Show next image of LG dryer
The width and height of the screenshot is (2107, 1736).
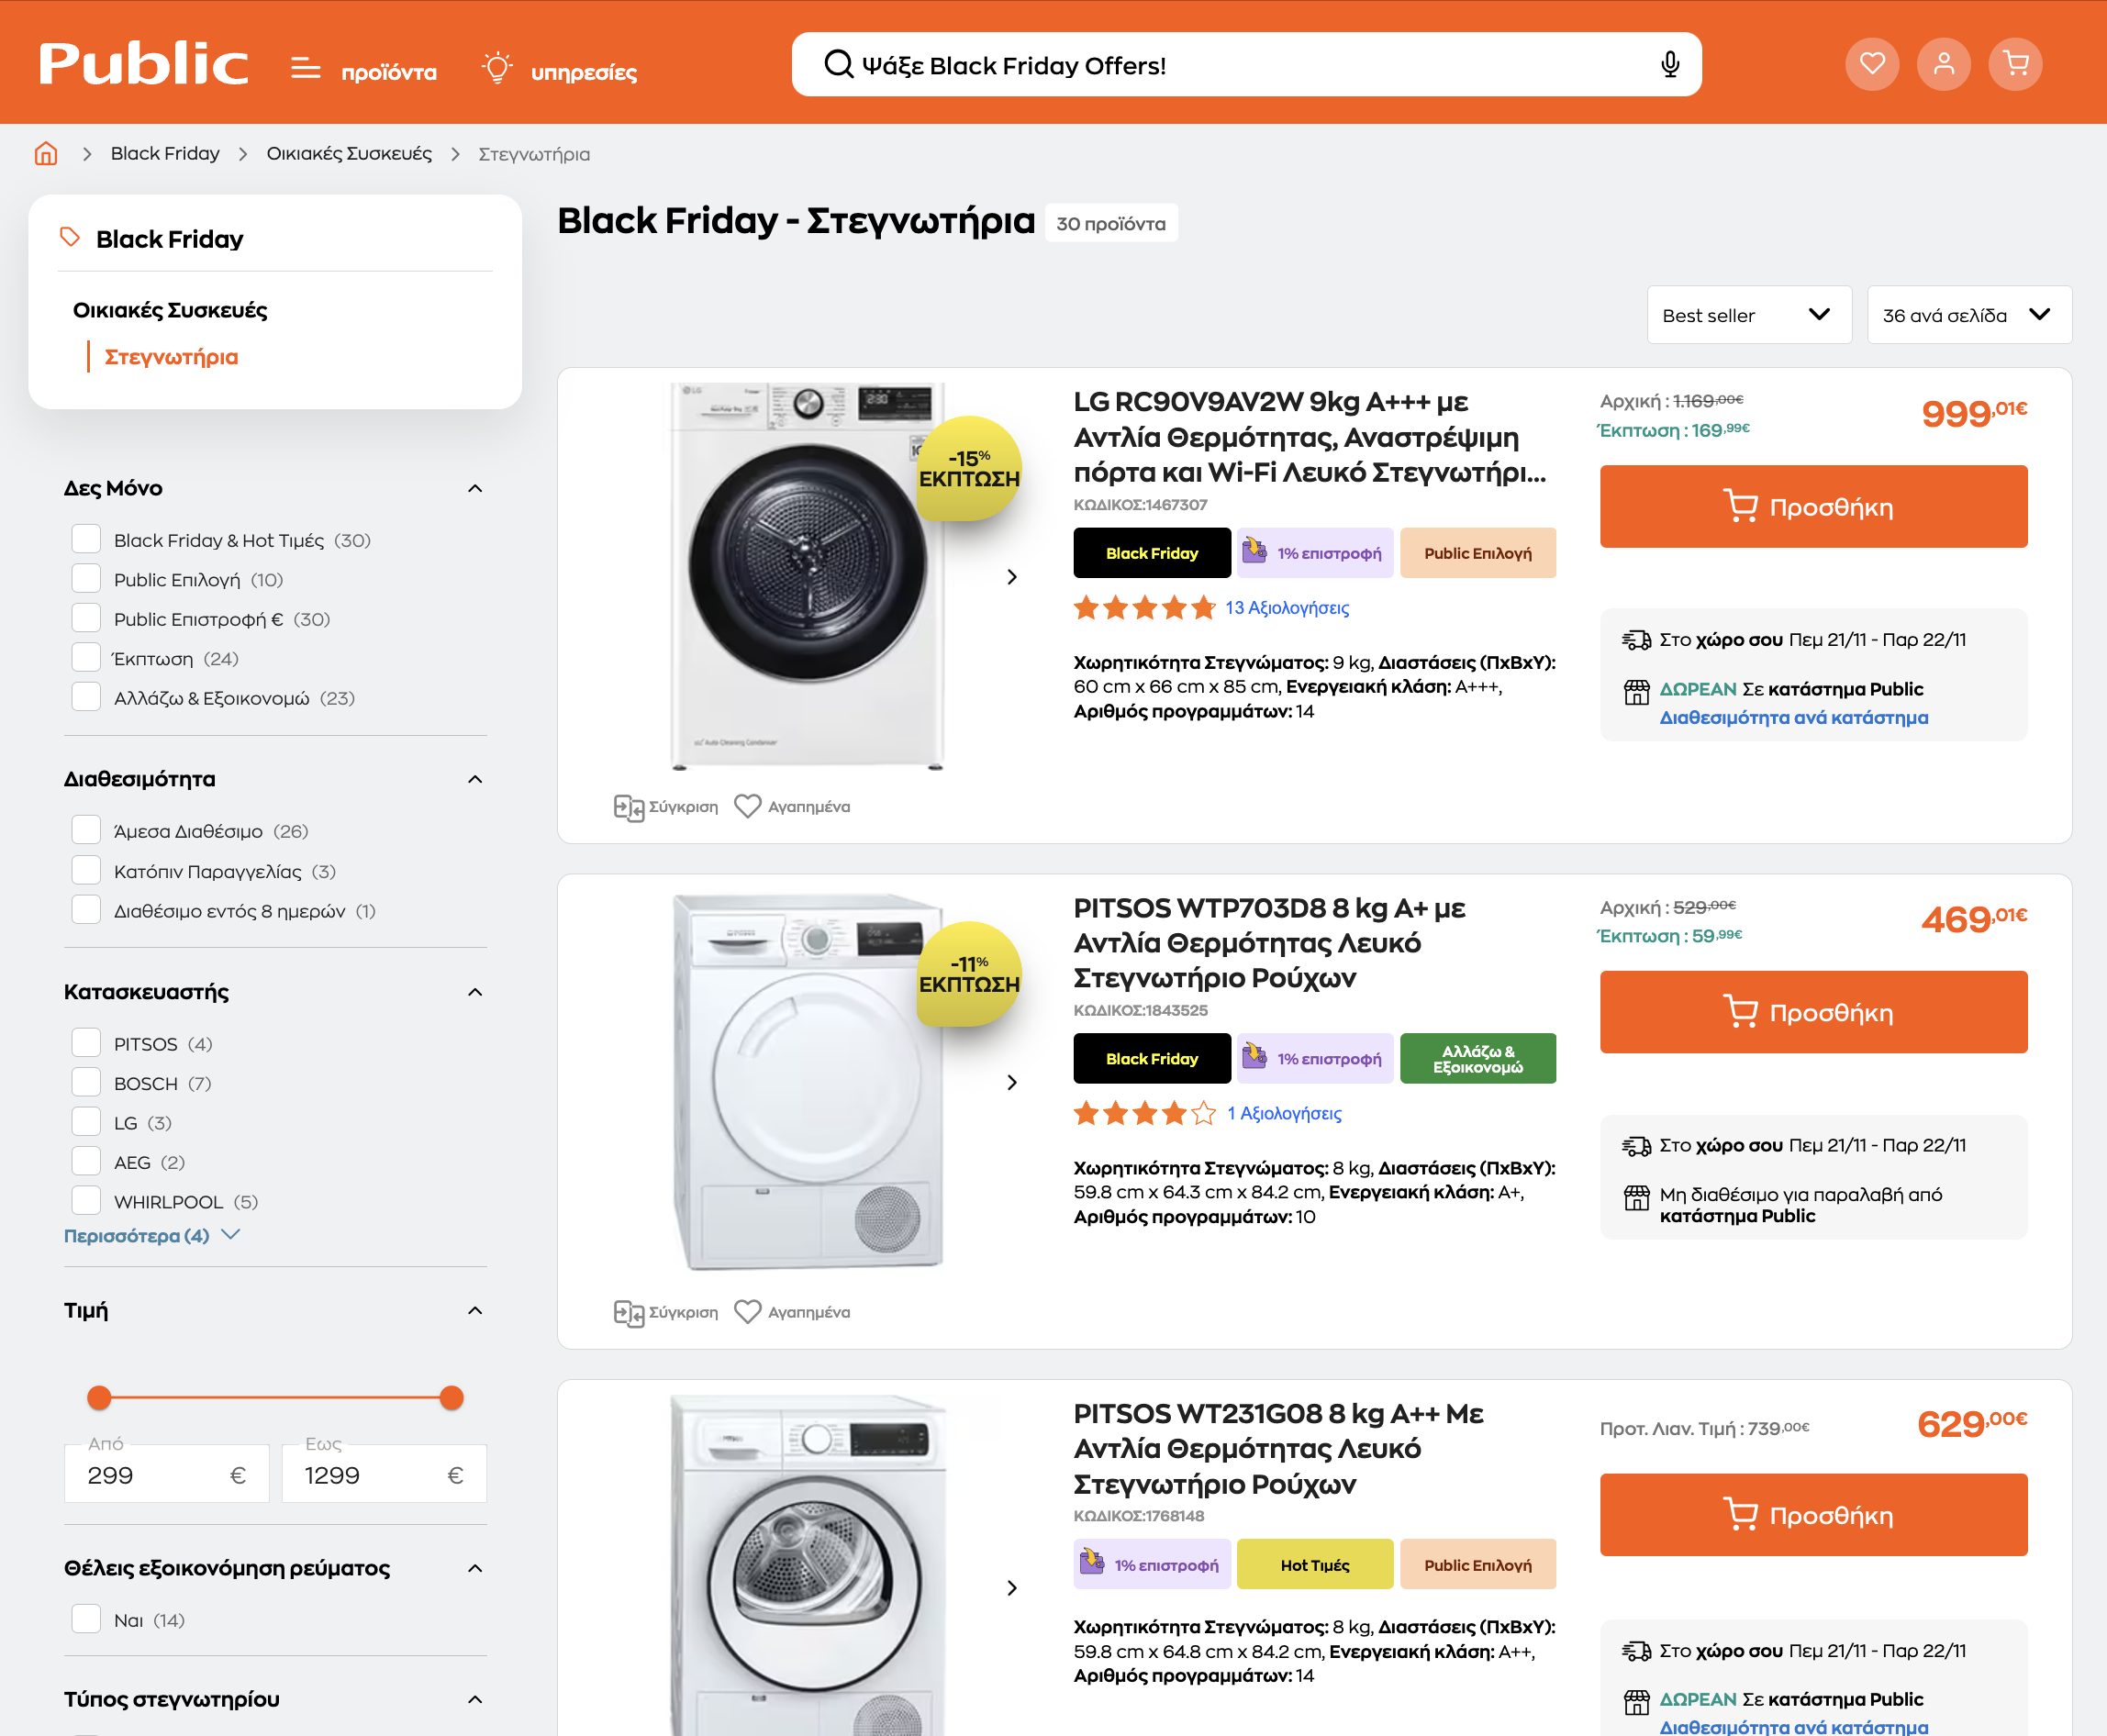pos(1012,577)
